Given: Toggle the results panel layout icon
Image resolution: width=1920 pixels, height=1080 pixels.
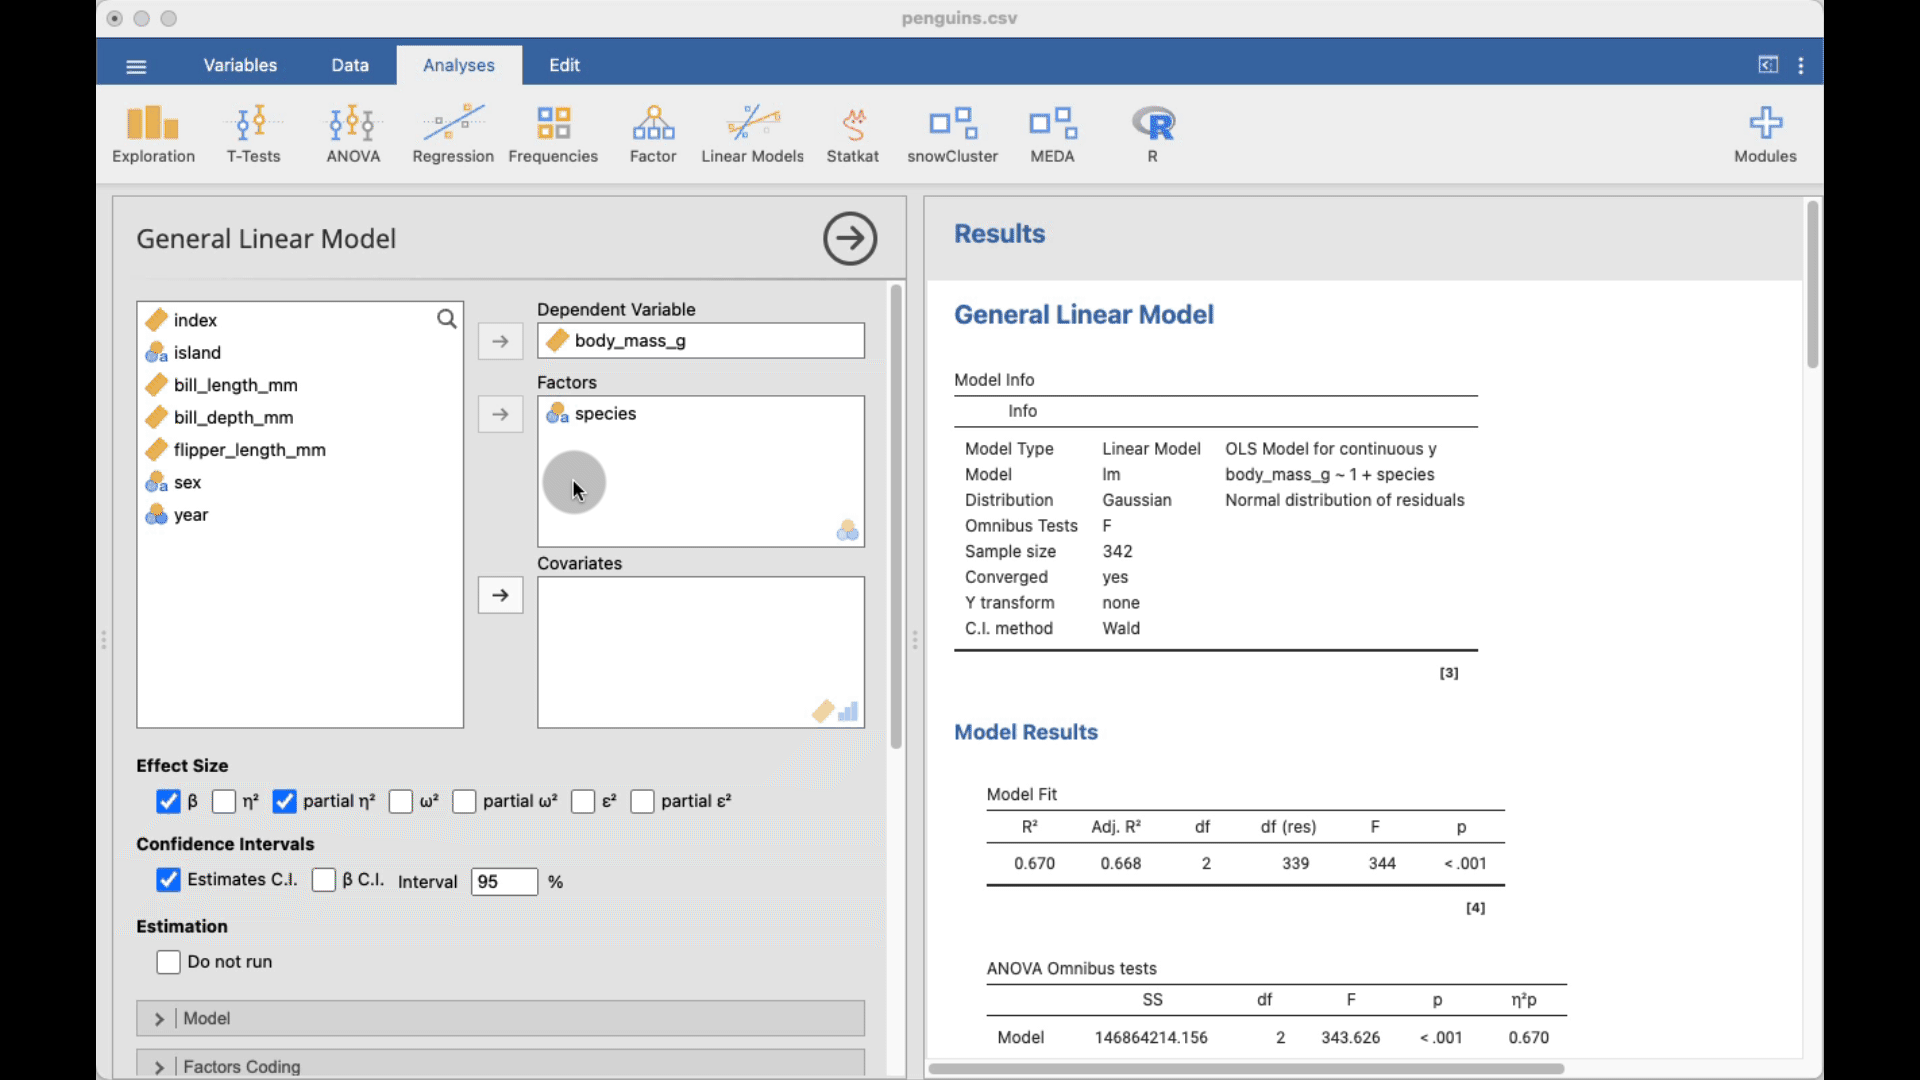Looking at the screenshot, I should point(1768,65).
